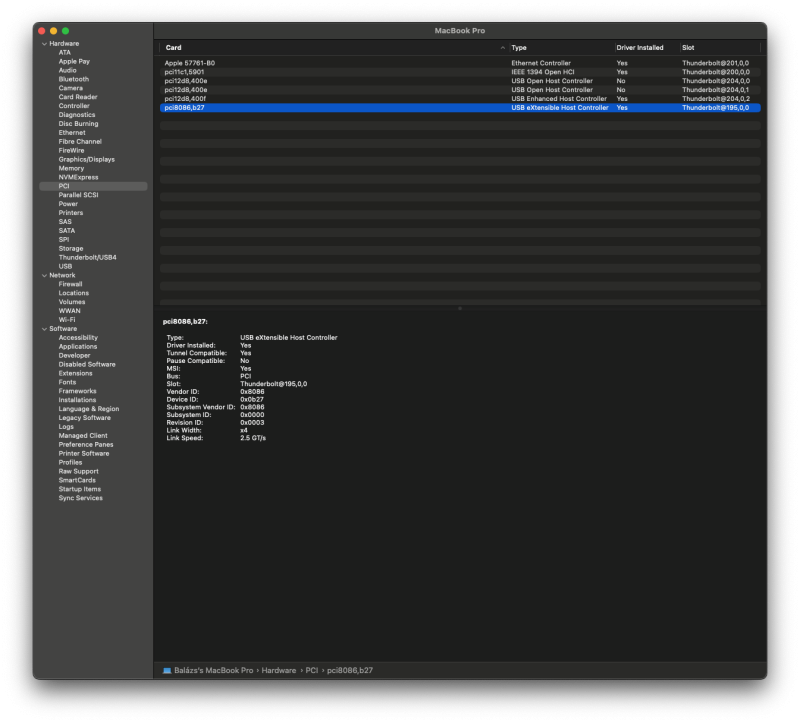800x723 pixels.
Task: Open Power in the sidebar
Action: (68, 204)
